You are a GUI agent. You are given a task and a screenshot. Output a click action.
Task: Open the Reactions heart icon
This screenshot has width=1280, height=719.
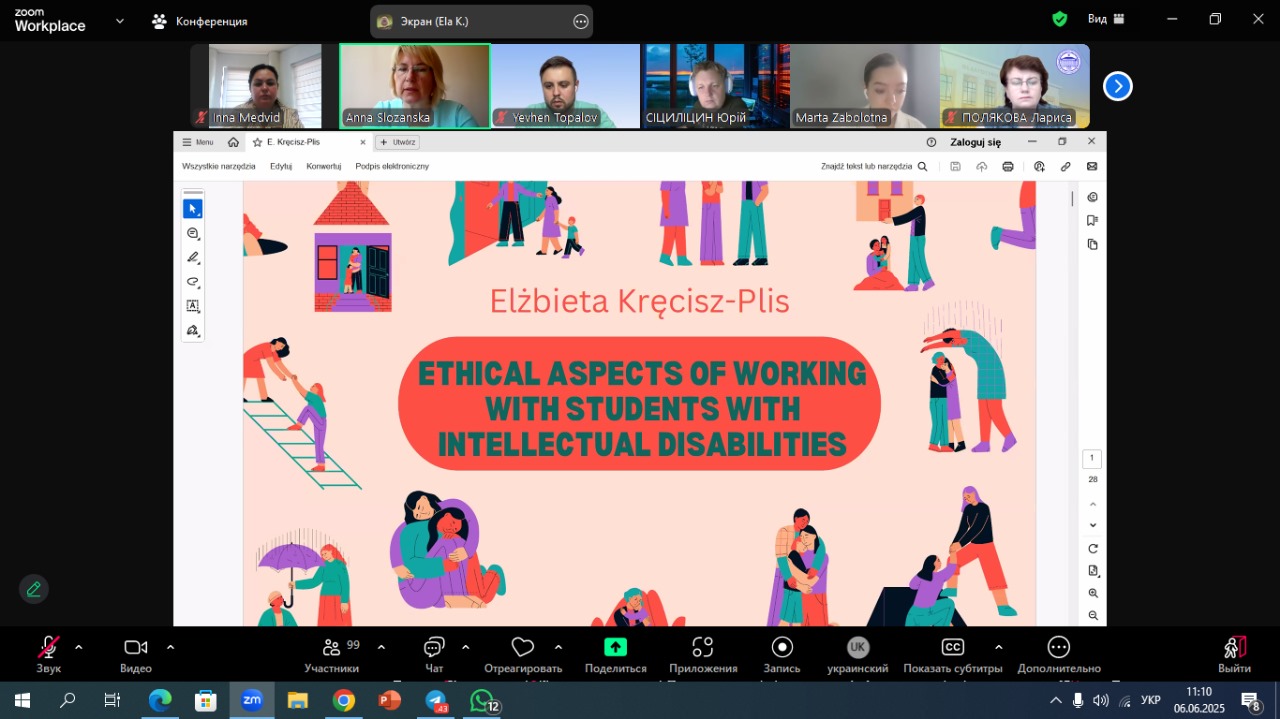(x=522, y=648)
